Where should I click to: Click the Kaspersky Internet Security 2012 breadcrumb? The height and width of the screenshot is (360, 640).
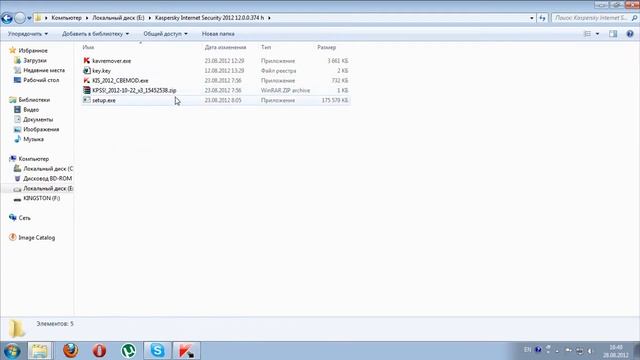209,18
